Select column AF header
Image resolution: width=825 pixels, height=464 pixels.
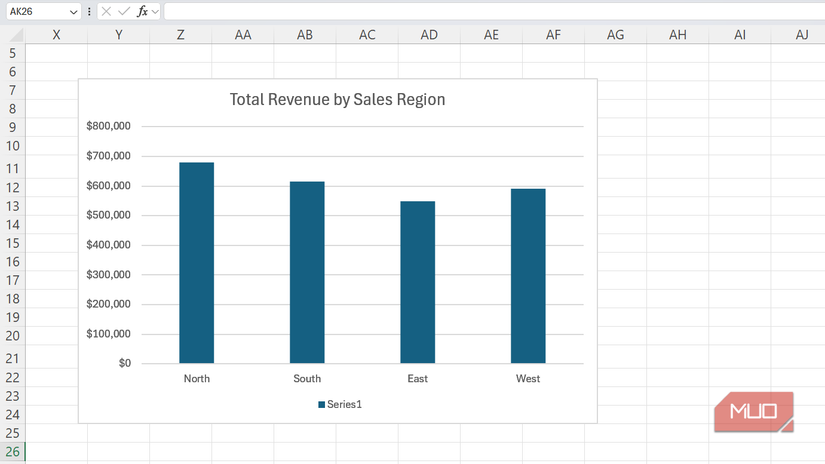point(553,35)
